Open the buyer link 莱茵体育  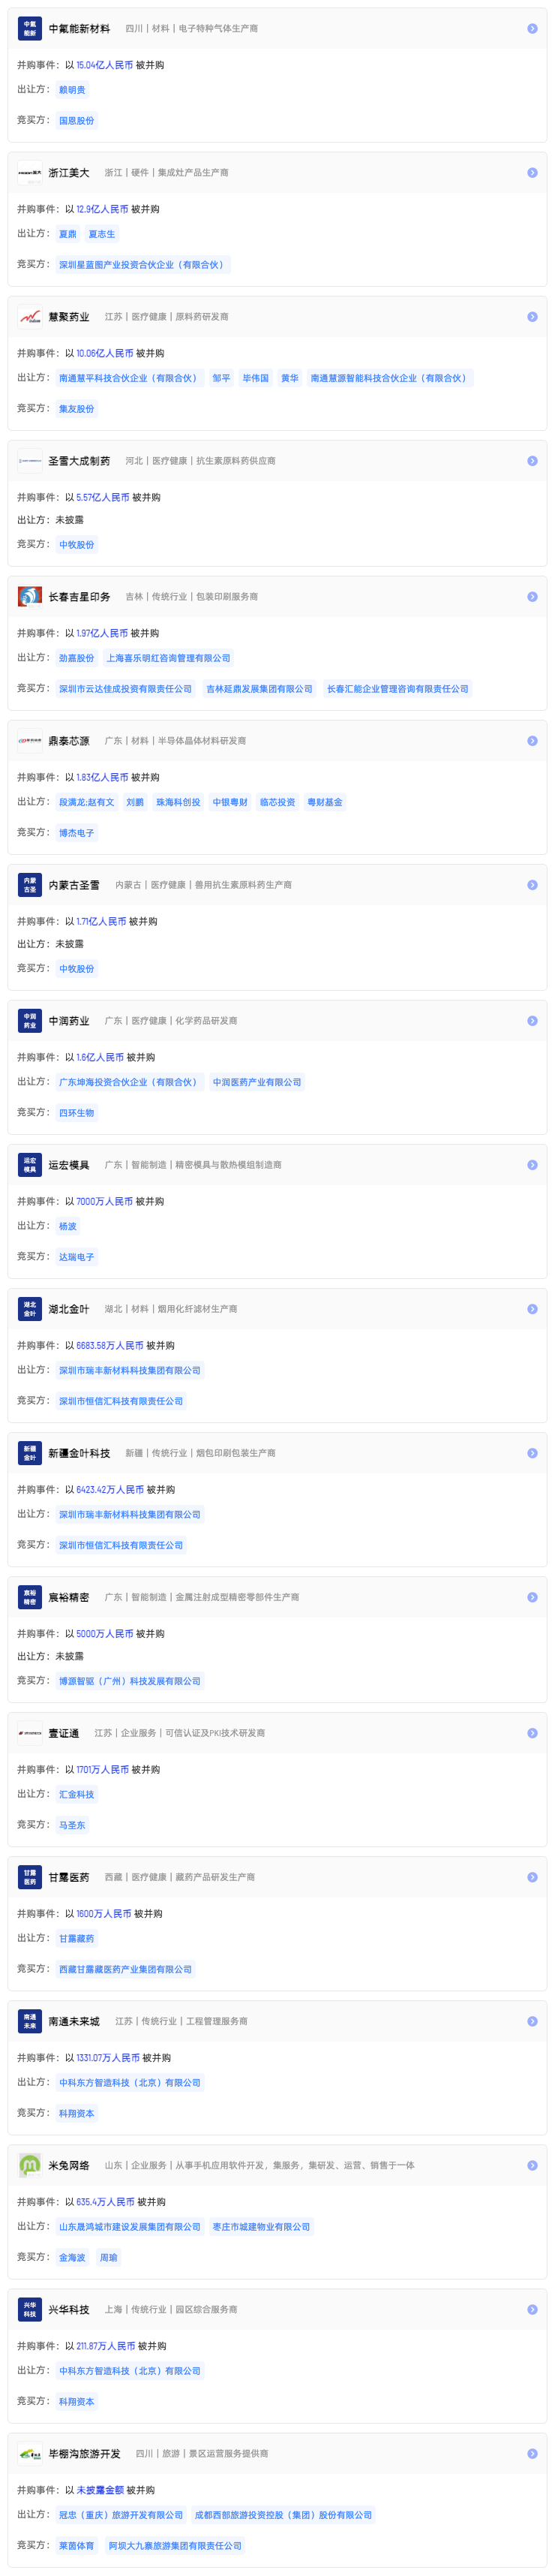[76, 2545]
